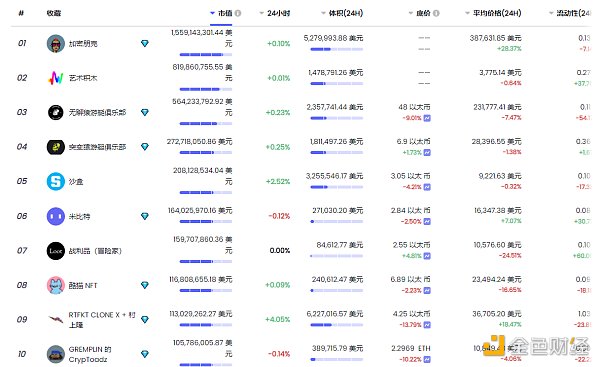Click marketplace icon beside -10.22% floor change
600x367 pixels.
(x=427, y=359)
